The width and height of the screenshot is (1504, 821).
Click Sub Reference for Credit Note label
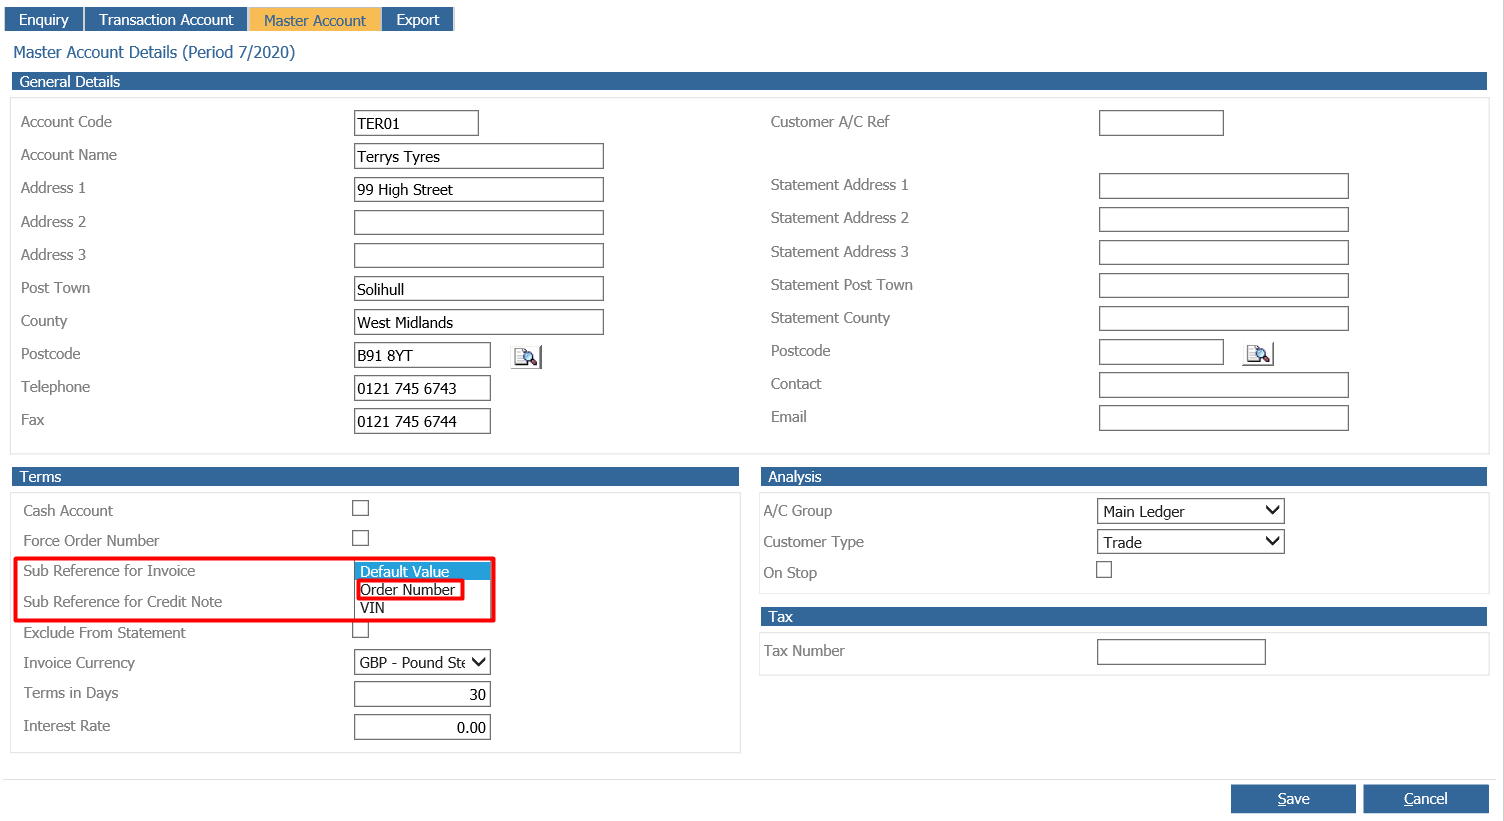122,602
